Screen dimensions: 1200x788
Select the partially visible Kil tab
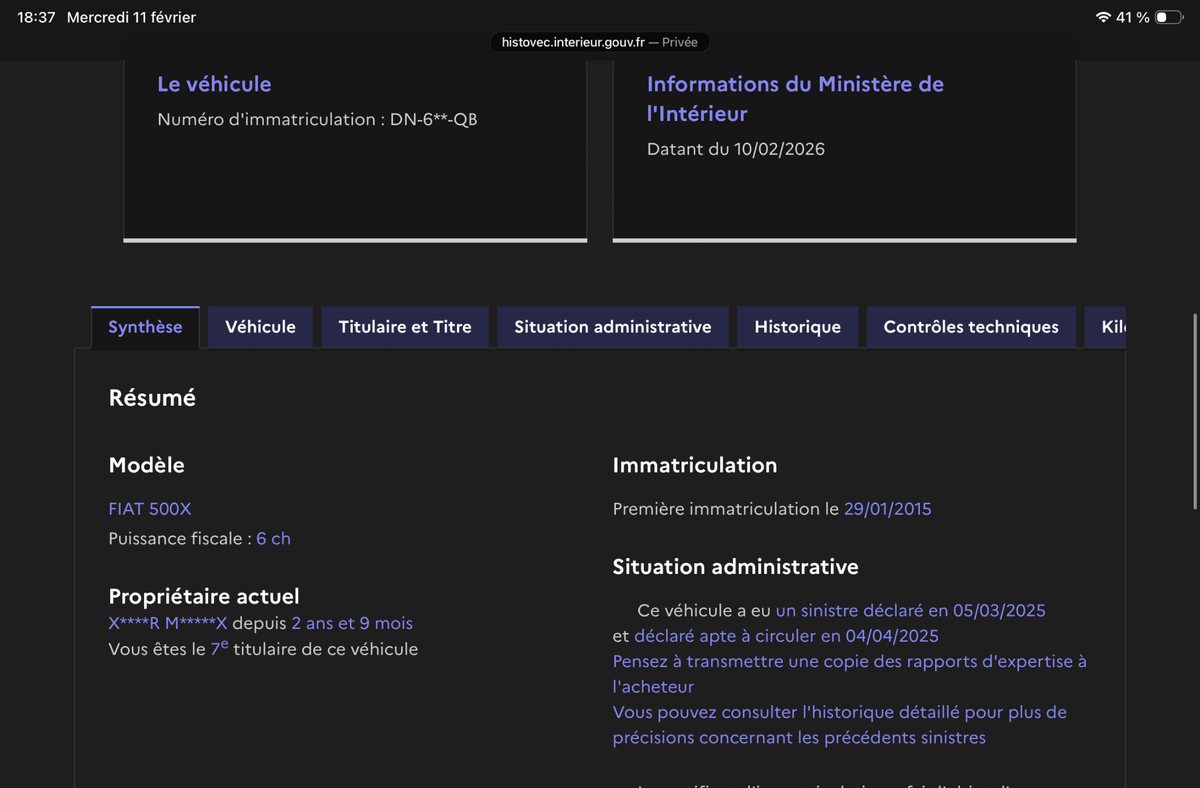tap(1112, 327)
